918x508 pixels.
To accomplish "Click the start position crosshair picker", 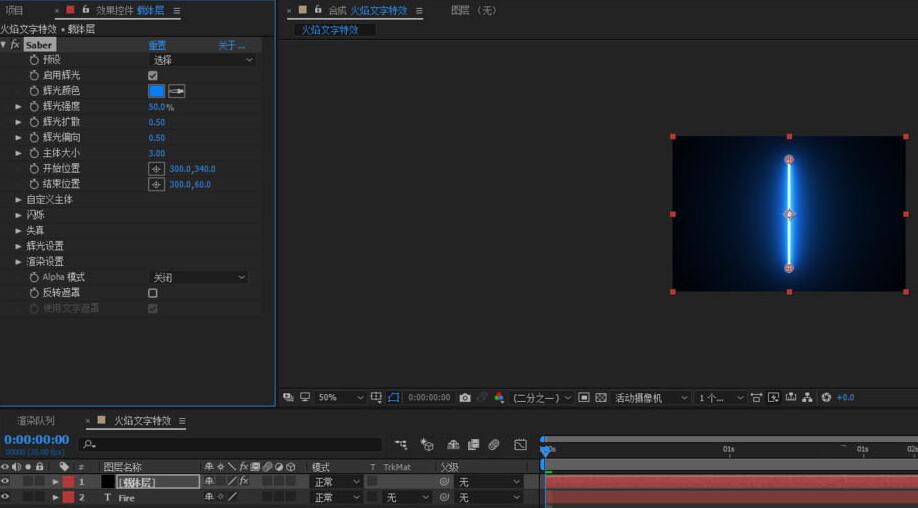I will click(157, 169).
